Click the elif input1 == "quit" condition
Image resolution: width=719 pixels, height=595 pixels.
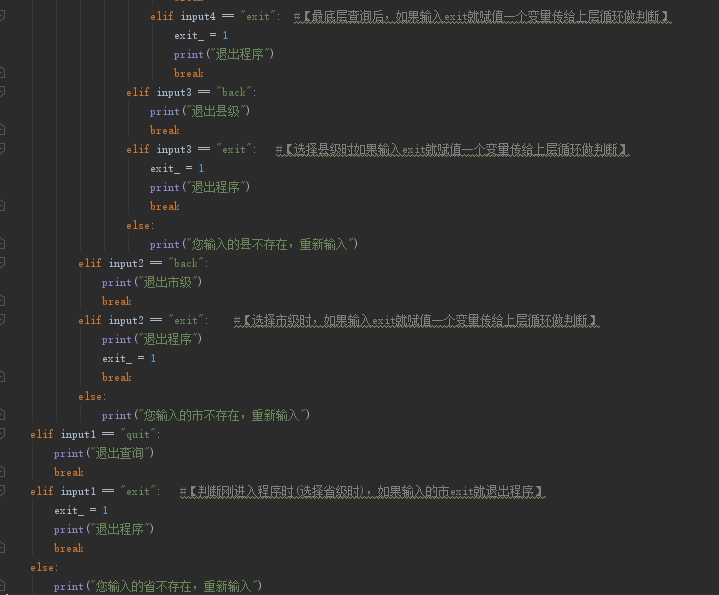pos(95,434)
